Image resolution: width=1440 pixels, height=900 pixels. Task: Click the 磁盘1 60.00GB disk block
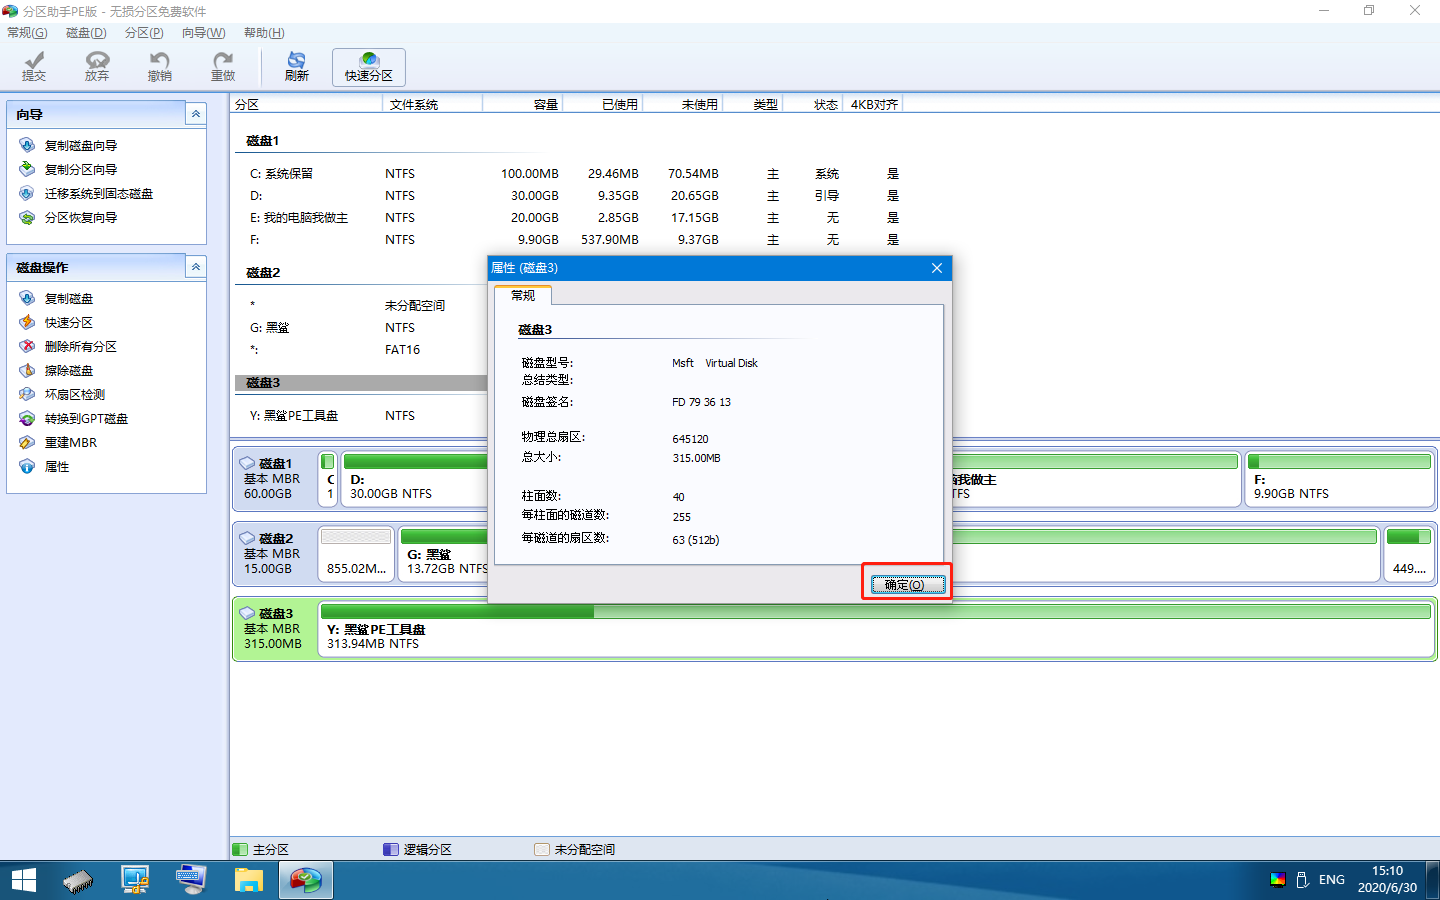point(273,478)
